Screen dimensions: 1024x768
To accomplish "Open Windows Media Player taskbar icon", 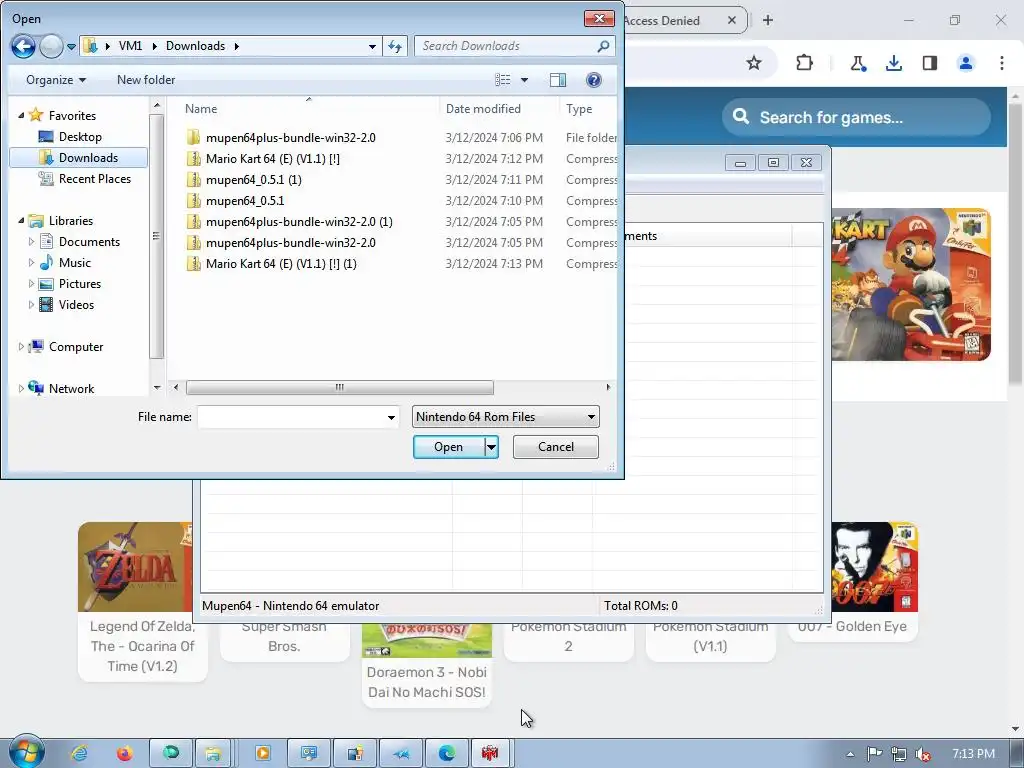I will [263, 753].
